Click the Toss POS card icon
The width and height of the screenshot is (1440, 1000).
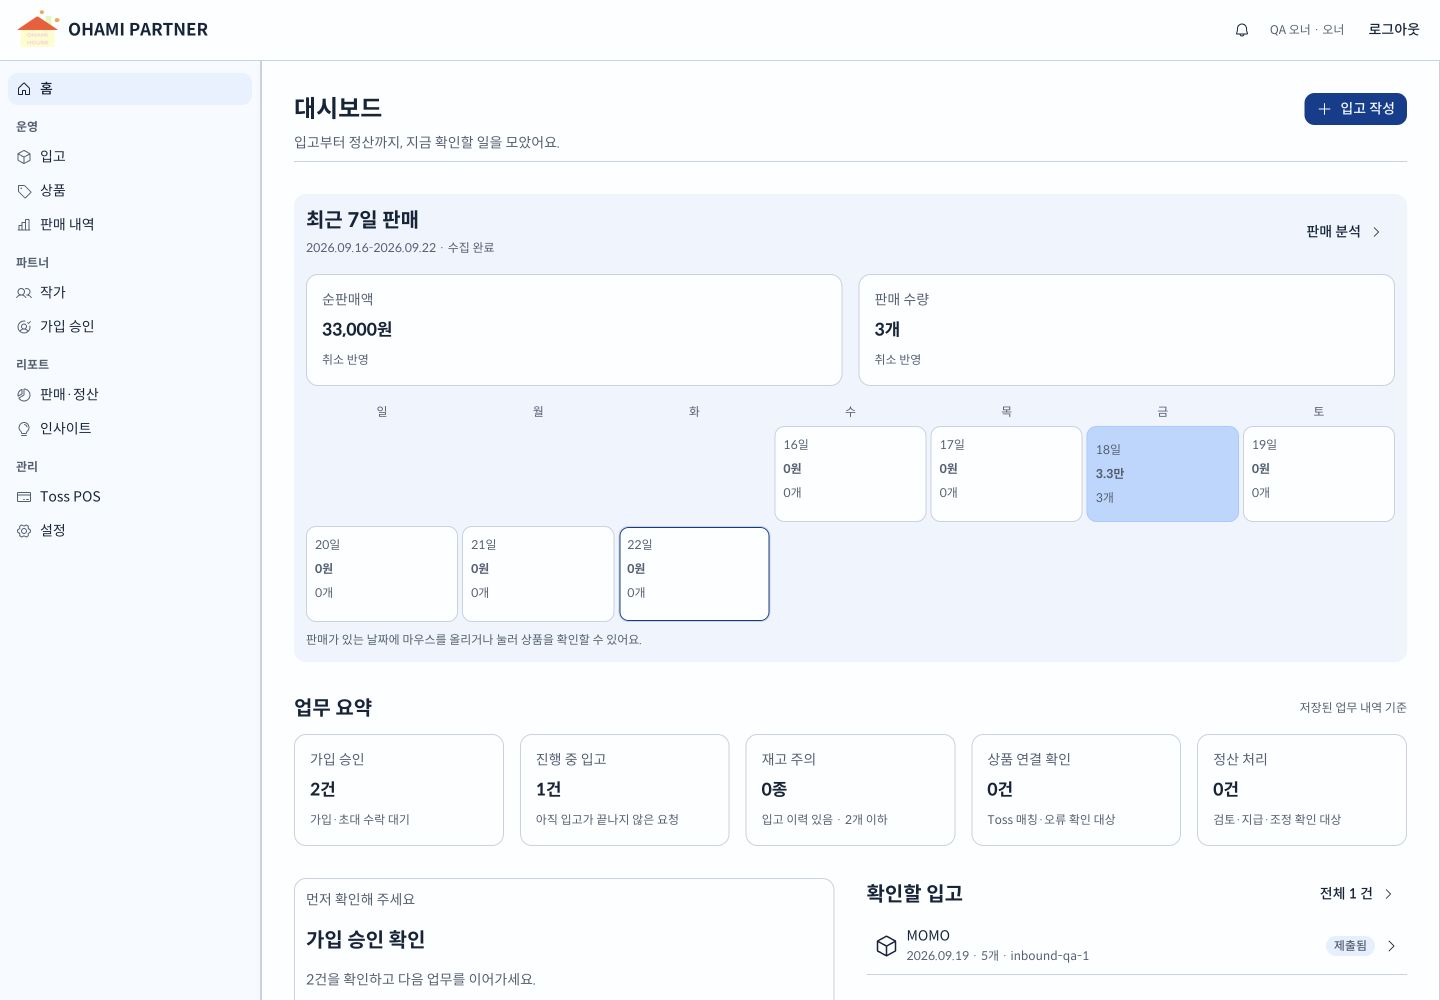pyautogui.click(x=24, y=497)
